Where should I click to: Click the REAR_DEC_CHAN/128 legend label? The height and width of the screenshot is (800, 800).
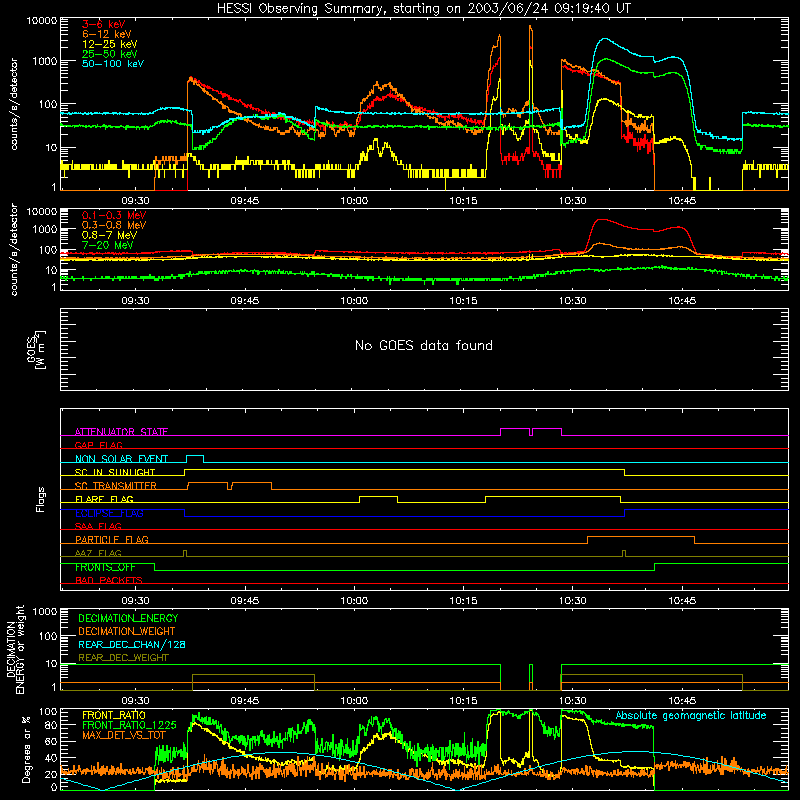(132, 645)
